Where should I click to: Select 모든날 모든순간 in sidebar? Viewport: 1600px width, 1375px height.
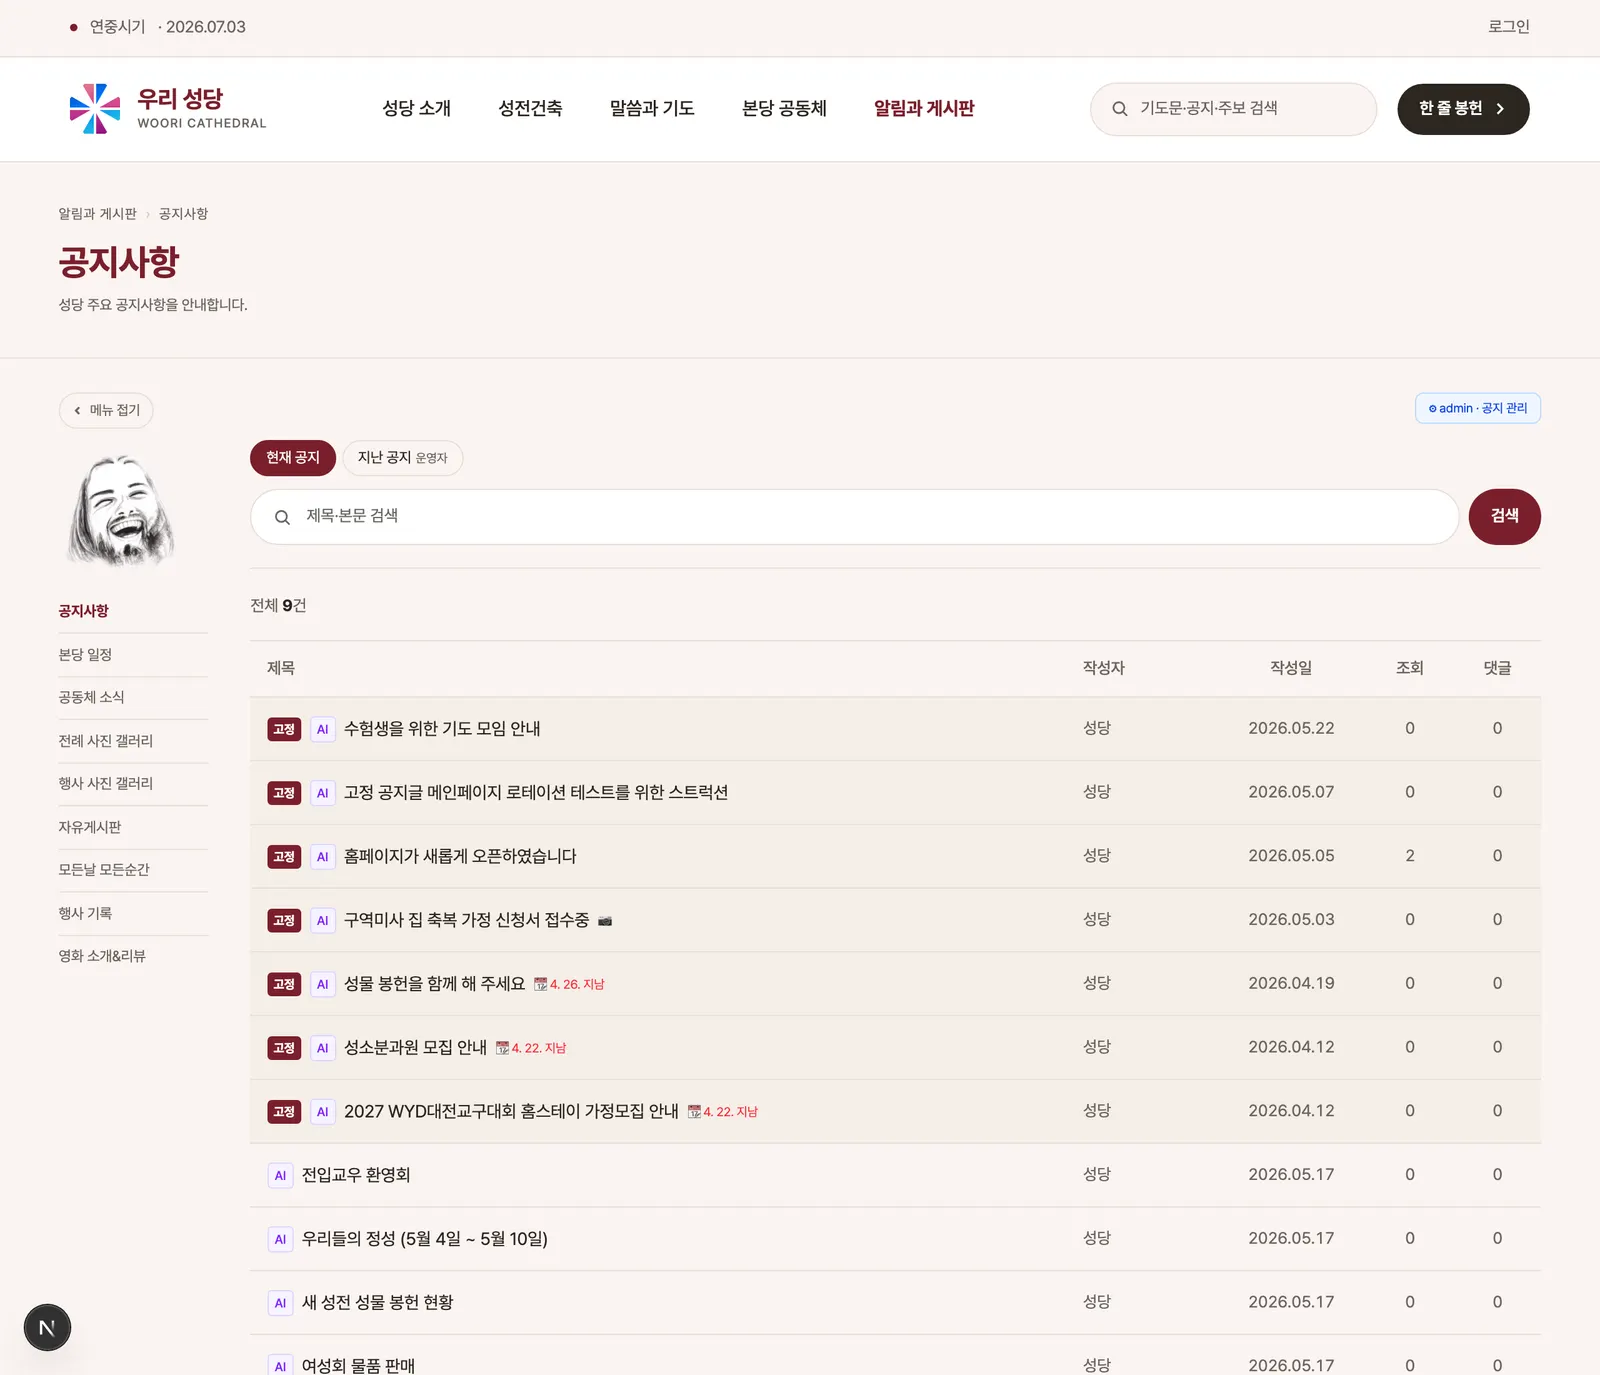[x=103, y=869]
